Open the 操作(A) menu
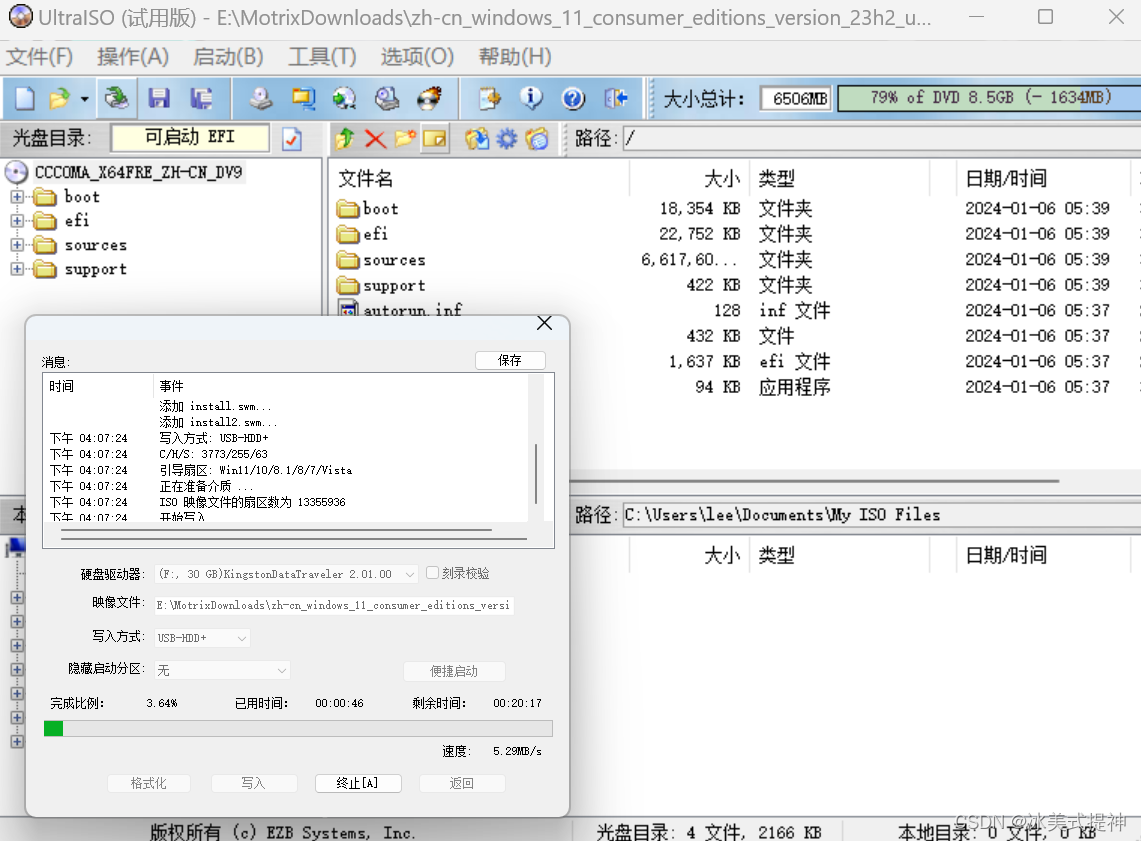1141x841 pixels. click(x=133, y=57)
